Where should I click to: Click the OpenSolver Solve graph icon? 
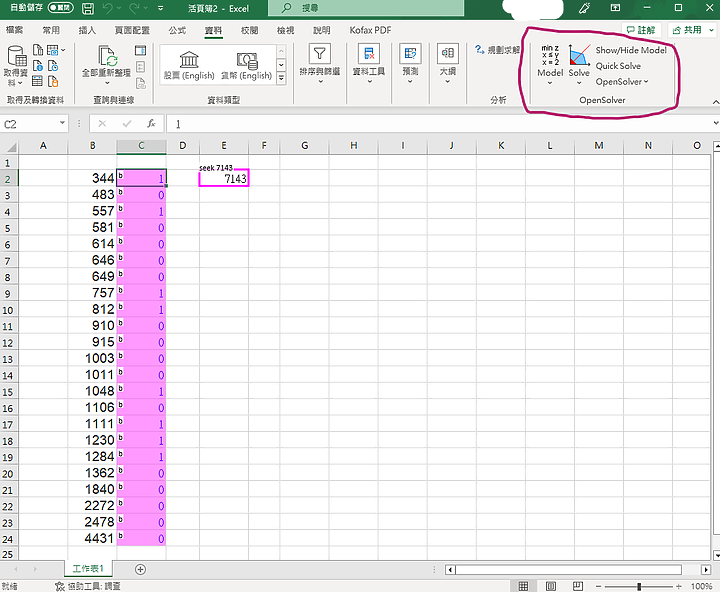tap(579, 55)
